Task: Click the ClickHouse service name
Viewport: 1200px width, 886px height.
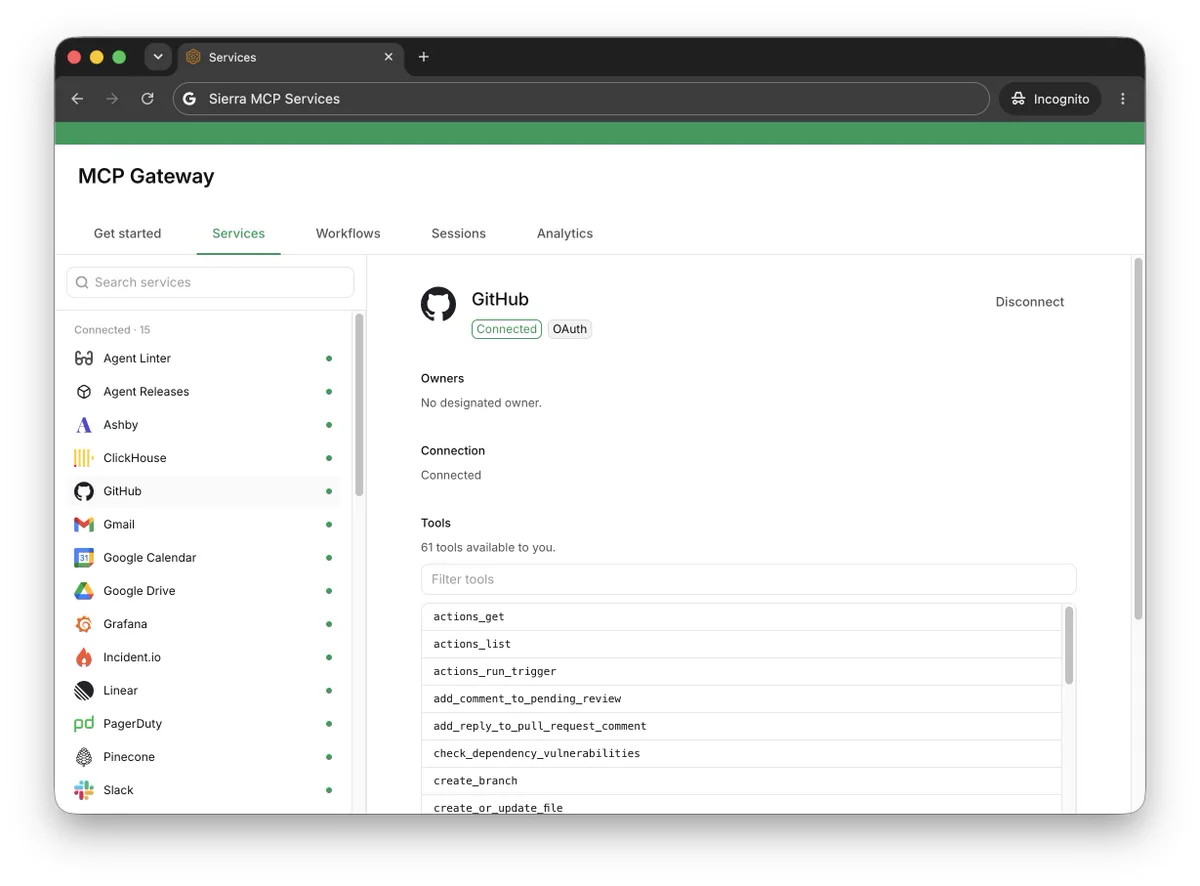Action: pyautogui.click(x=135, y=458)
